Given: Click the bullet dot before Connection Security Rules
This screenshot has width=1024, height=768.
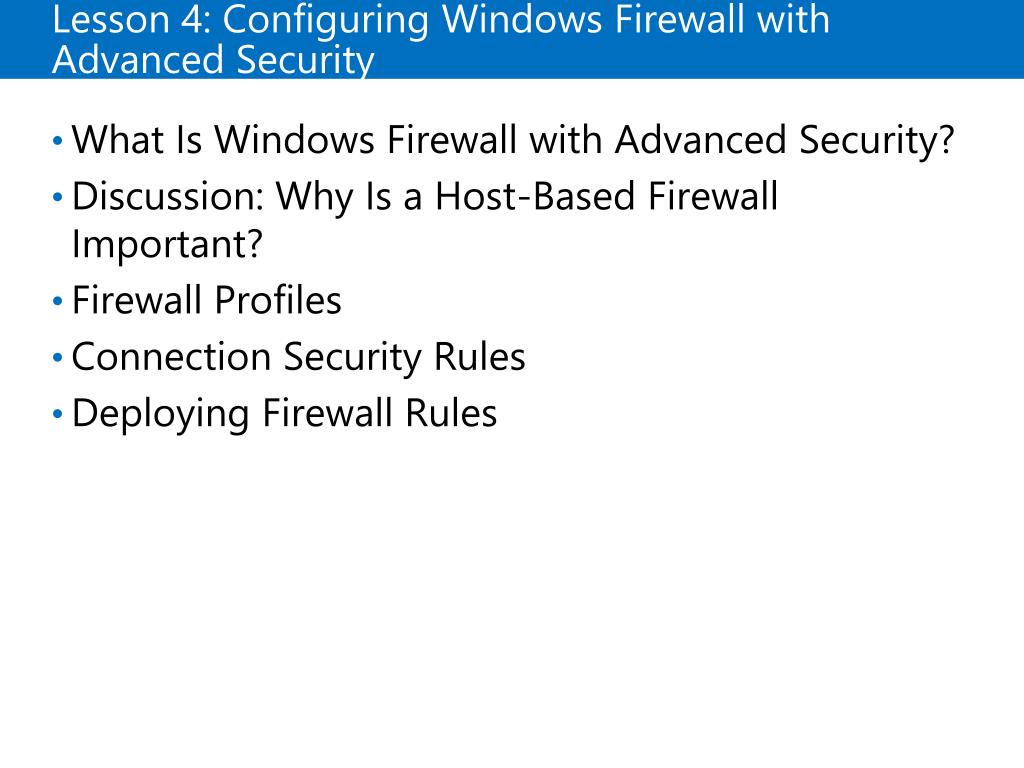Looking at the screenshot, I should pos(57,358).
